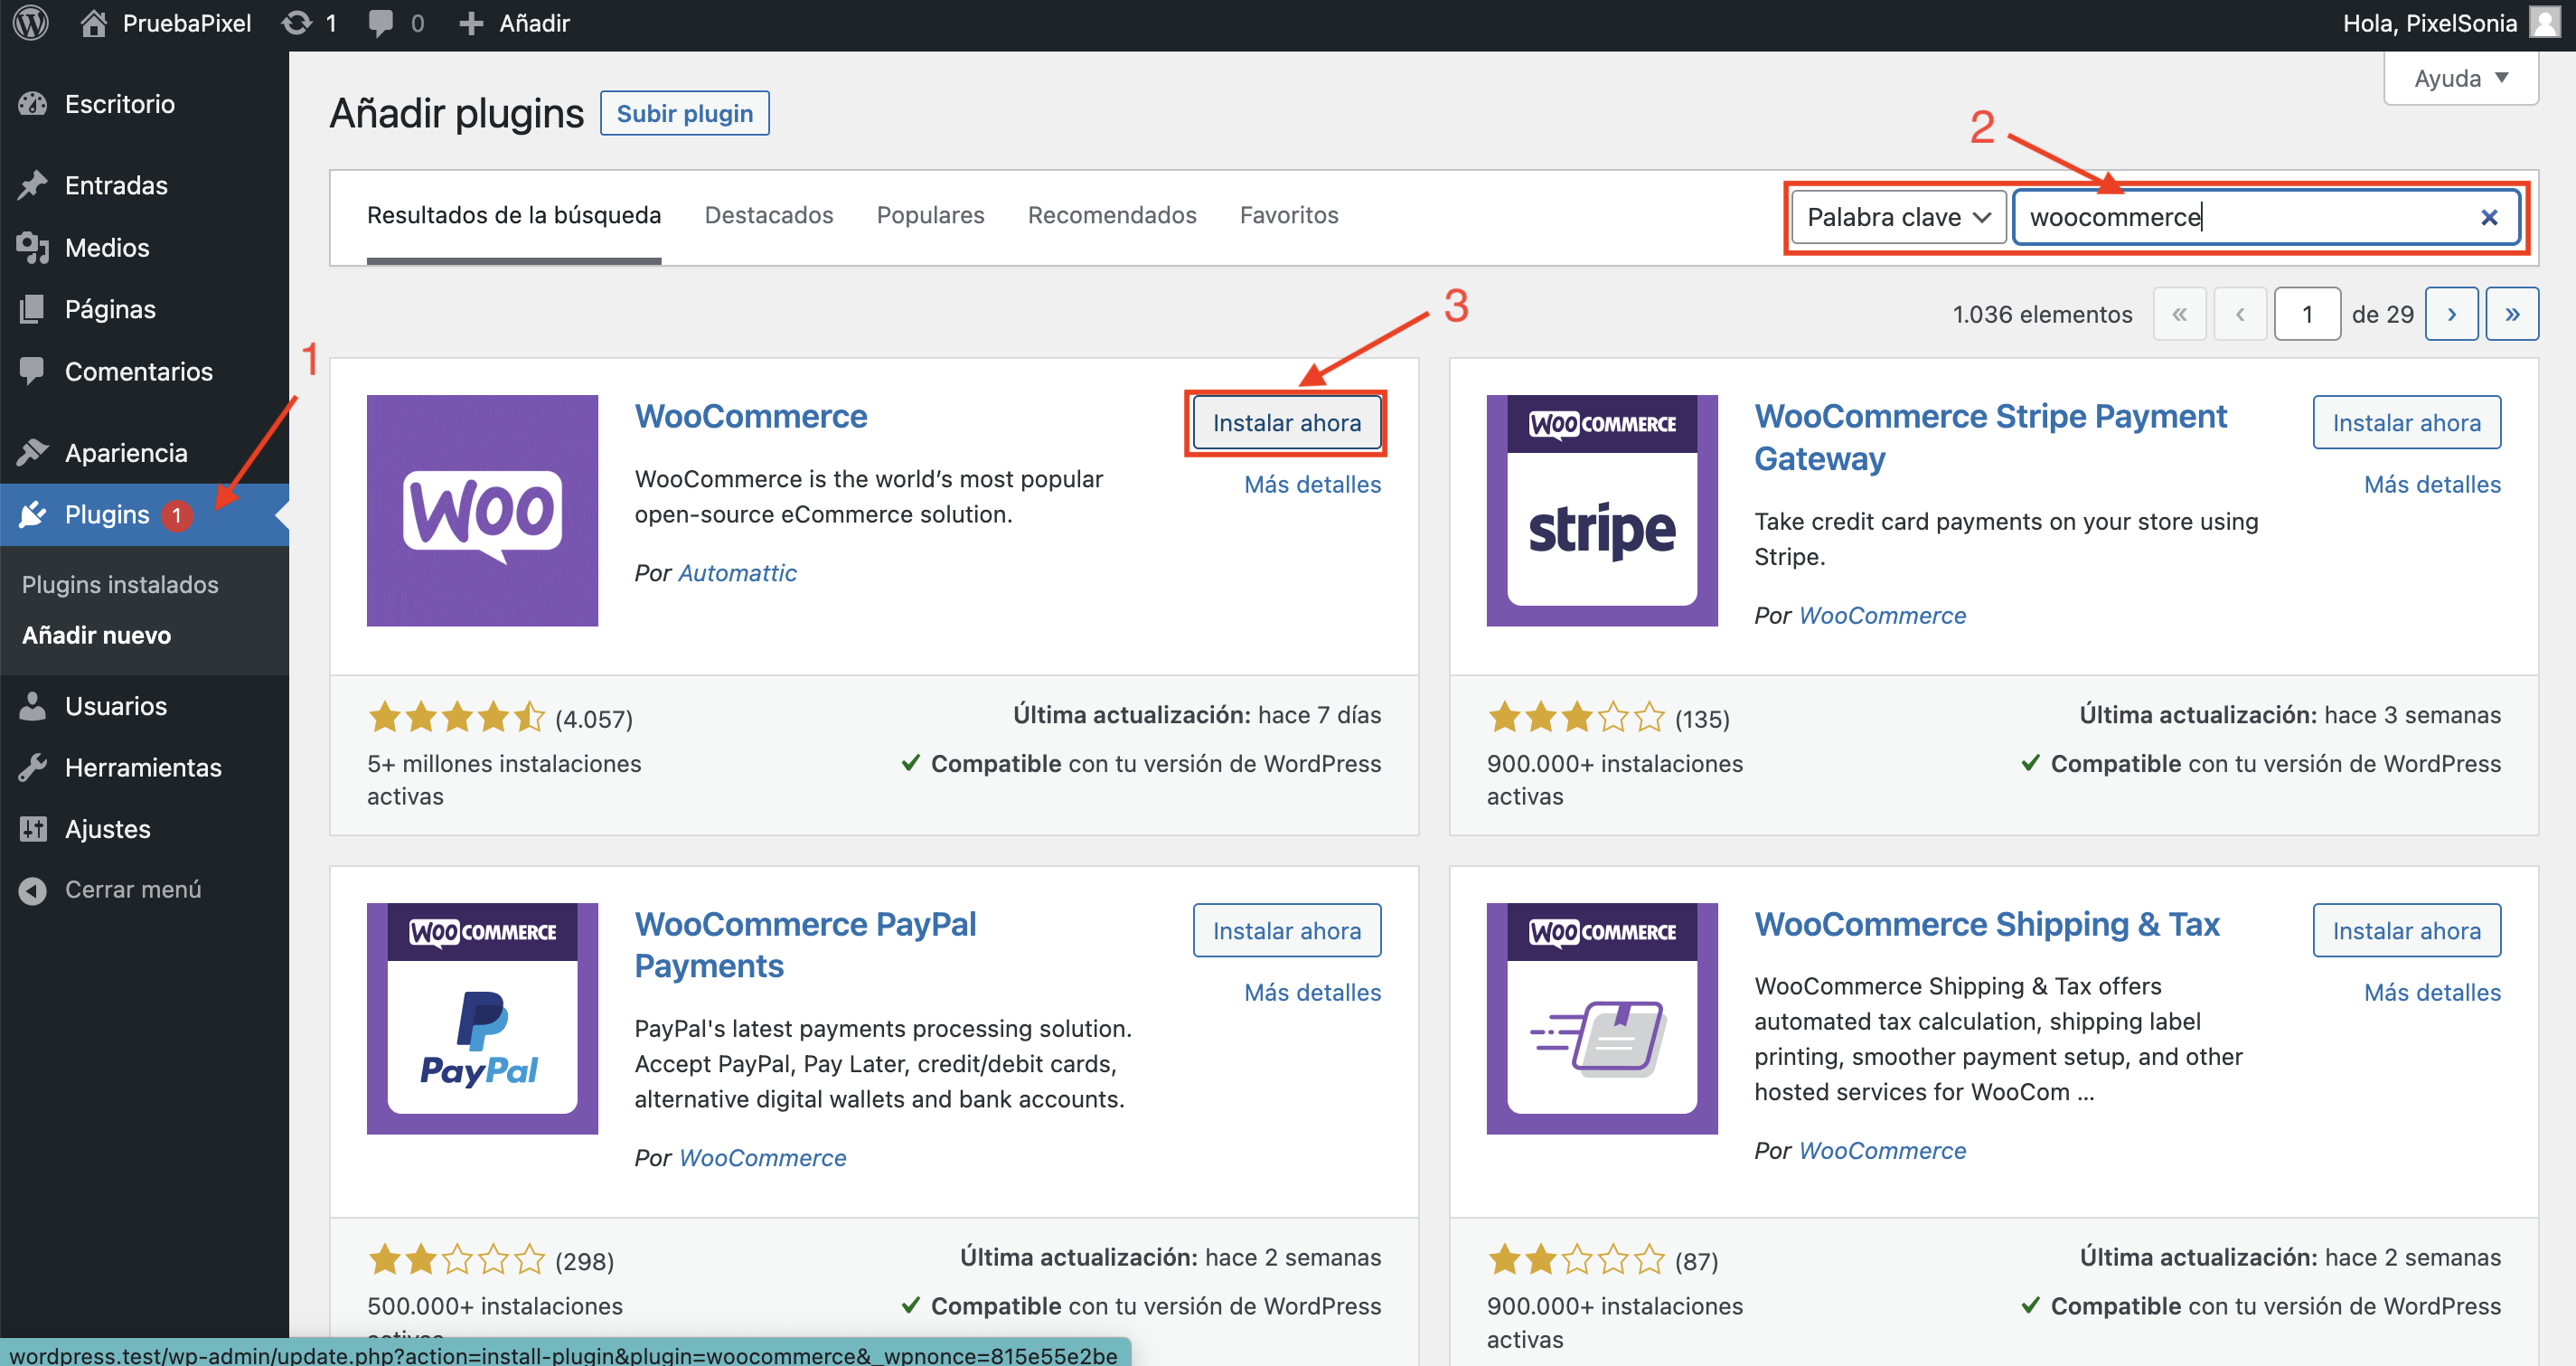2576x1366 pixels.
Task: Open the Apariencia brush icon
Action: [33, 452]
